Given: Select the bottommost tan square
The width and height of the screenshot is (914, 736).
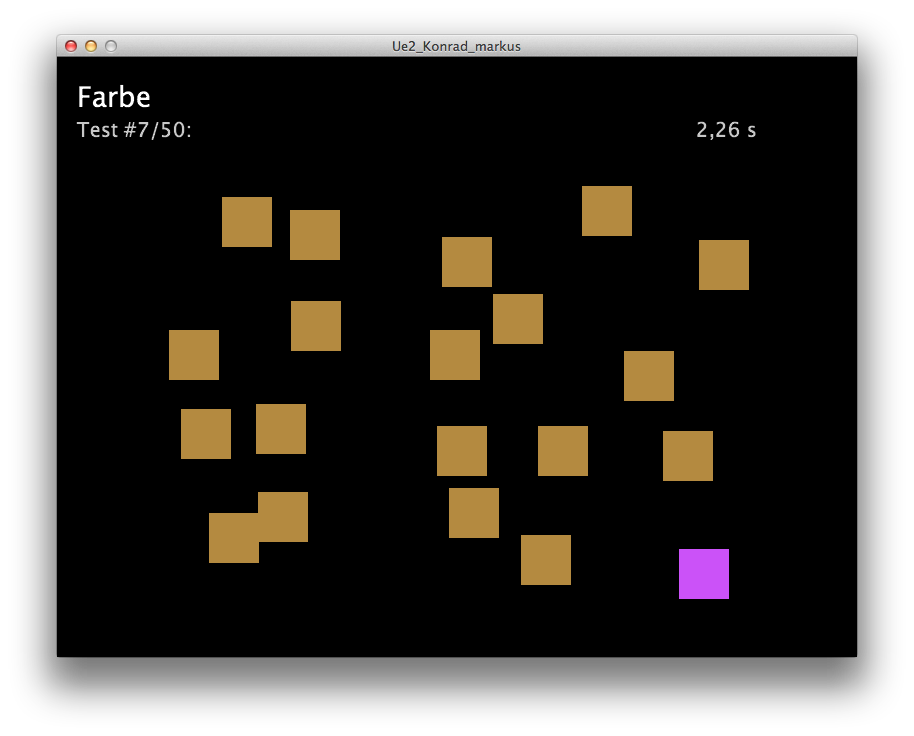Looking at the screenshot, I should click(x=545, y=560).
